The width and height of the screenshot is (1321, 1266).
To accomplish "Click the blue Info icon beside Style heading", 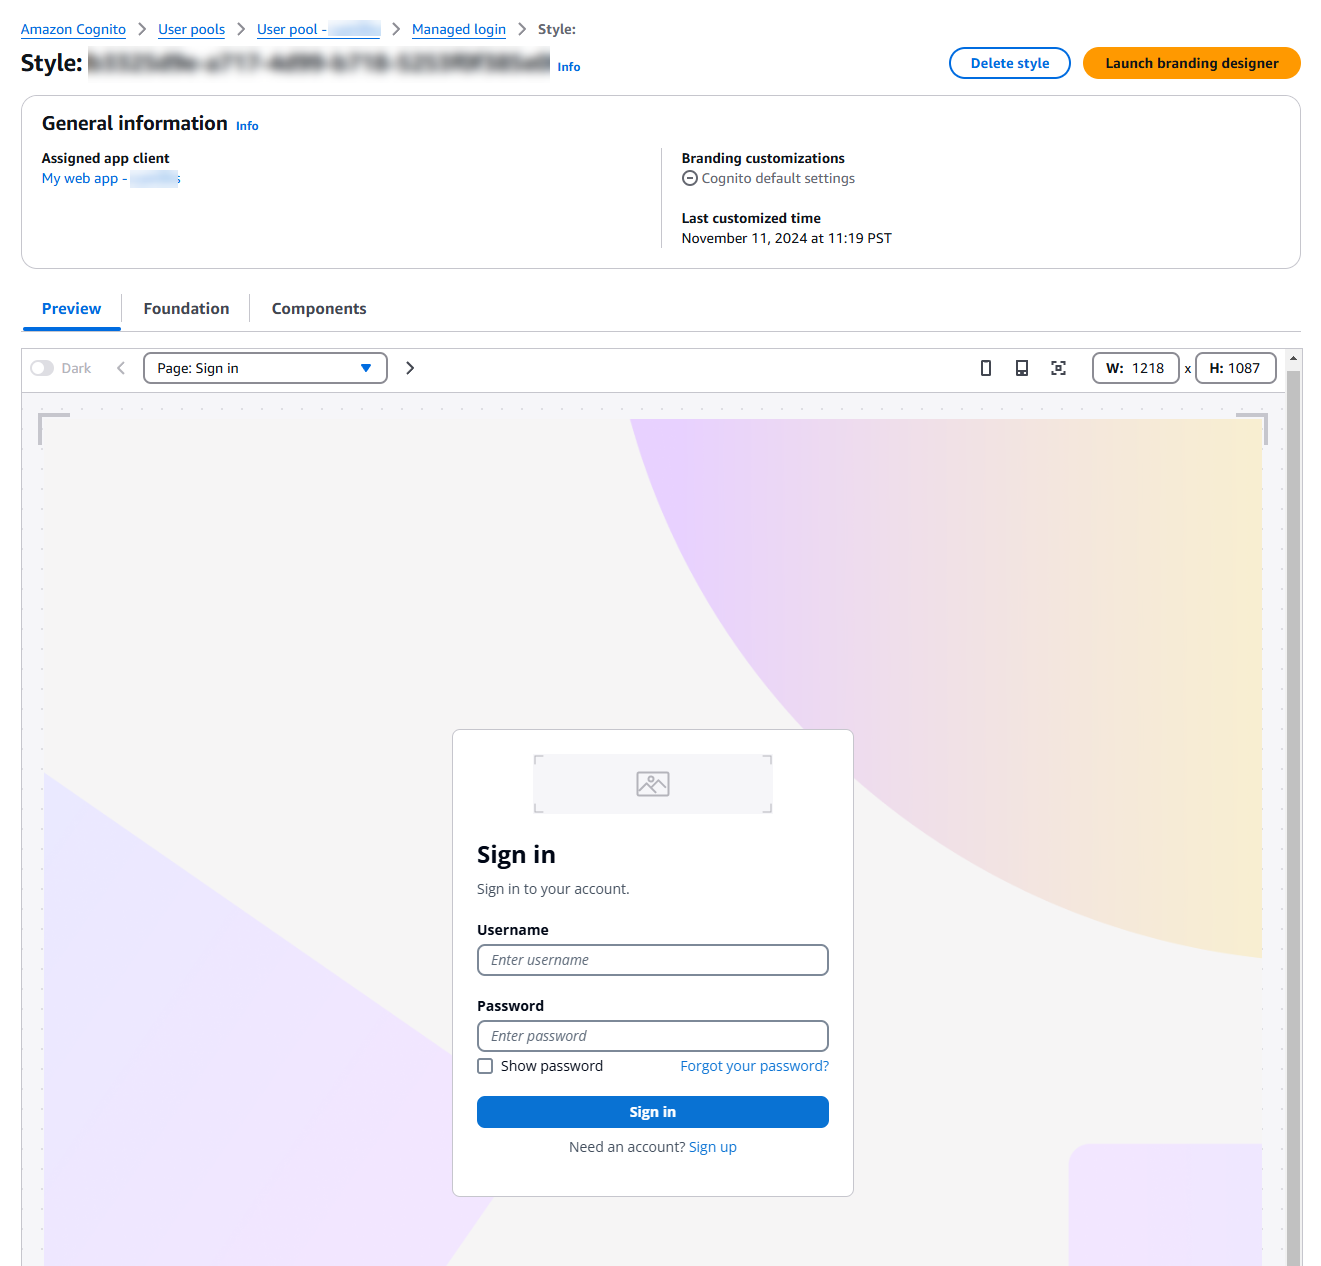I will tap(568, 67).
